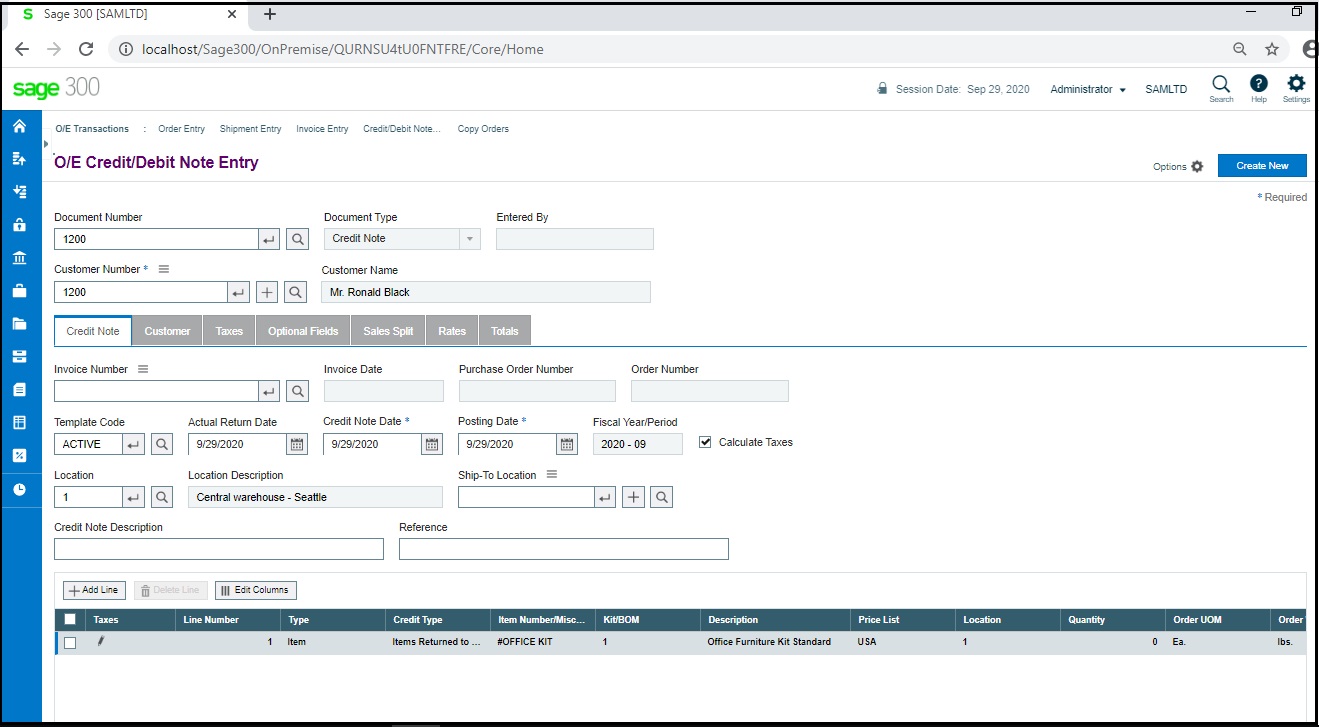Click the Sage 300 Search magnifier icon
The image size is (1319, 727).
(x=1221, y=84)
